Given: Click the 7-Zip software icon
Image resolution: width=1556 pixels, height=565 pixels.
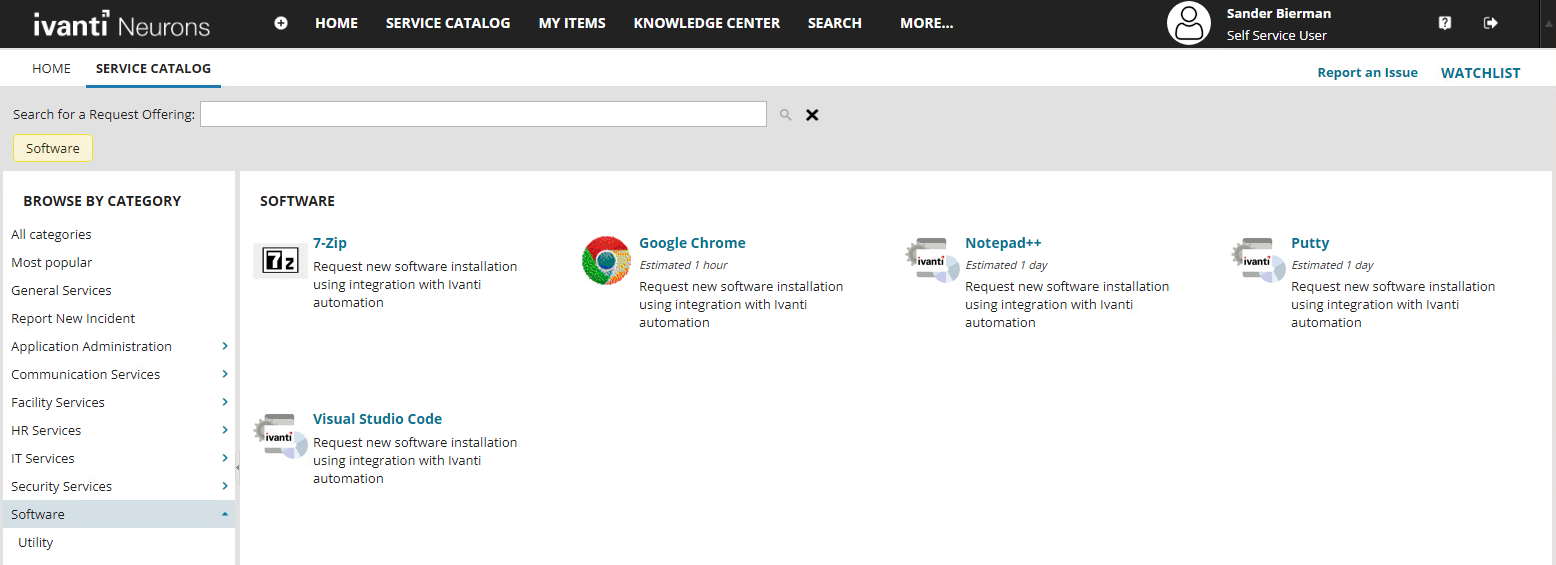Looking at the screenshot, I should (280, 262).
